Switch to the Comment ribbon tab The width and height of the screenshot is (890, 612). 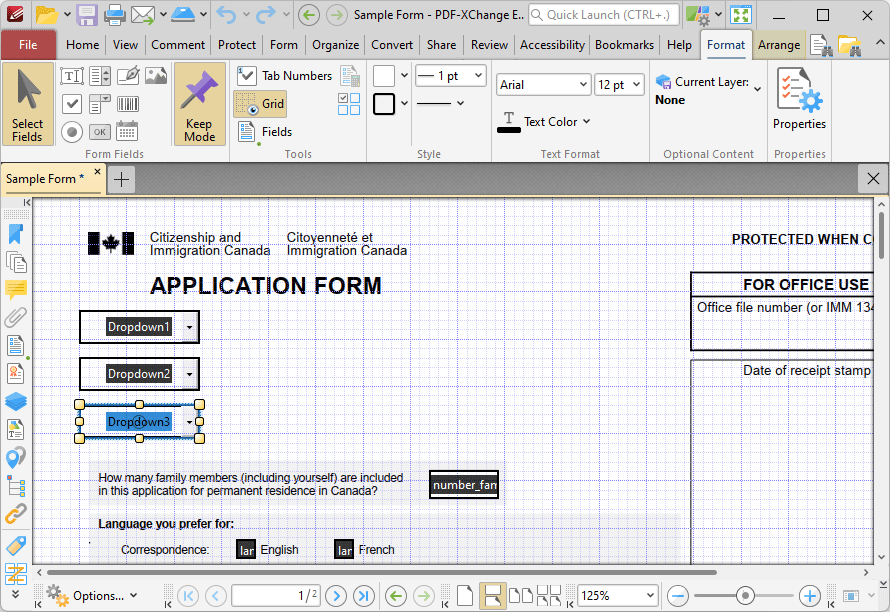click(x=178, y=45)
